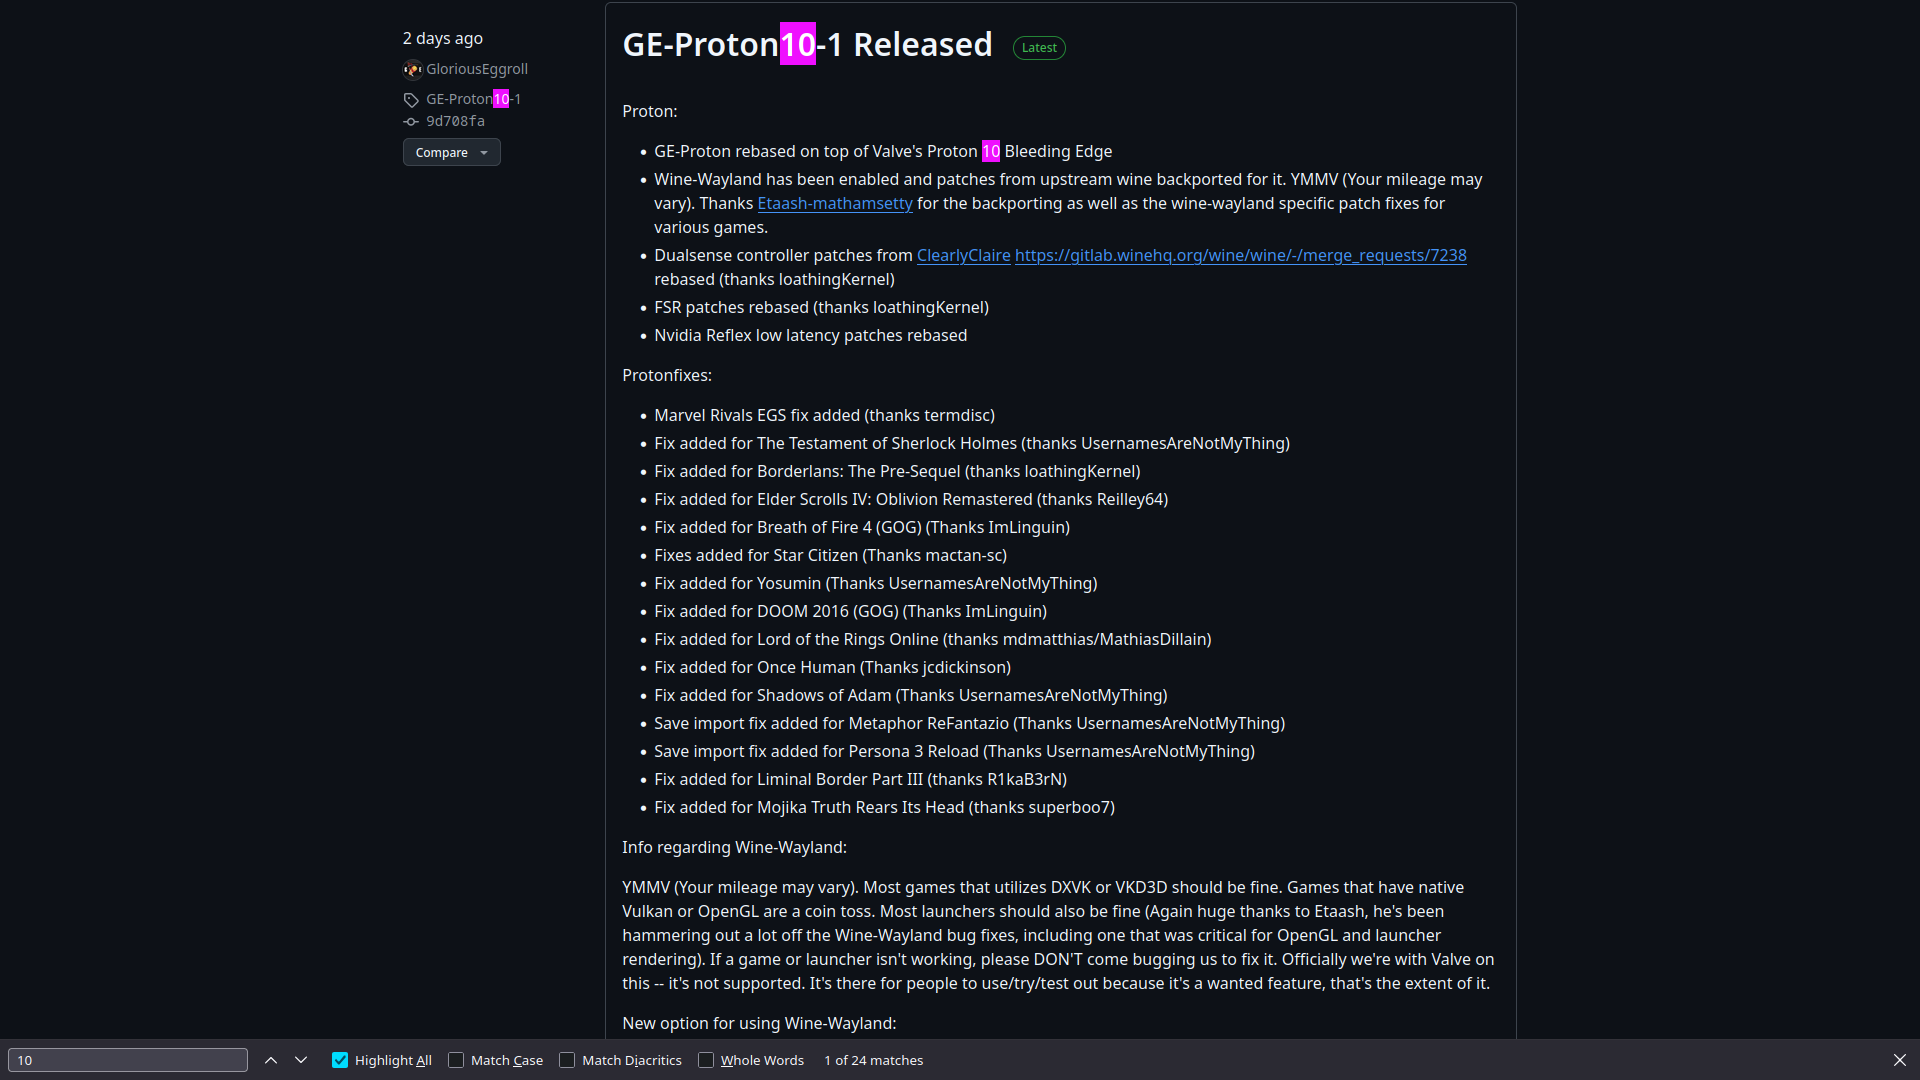Screen dimensions: 1920x1080
Task: Click the tag icon beside GE-Proton10-1
Action: click(411, 99)
